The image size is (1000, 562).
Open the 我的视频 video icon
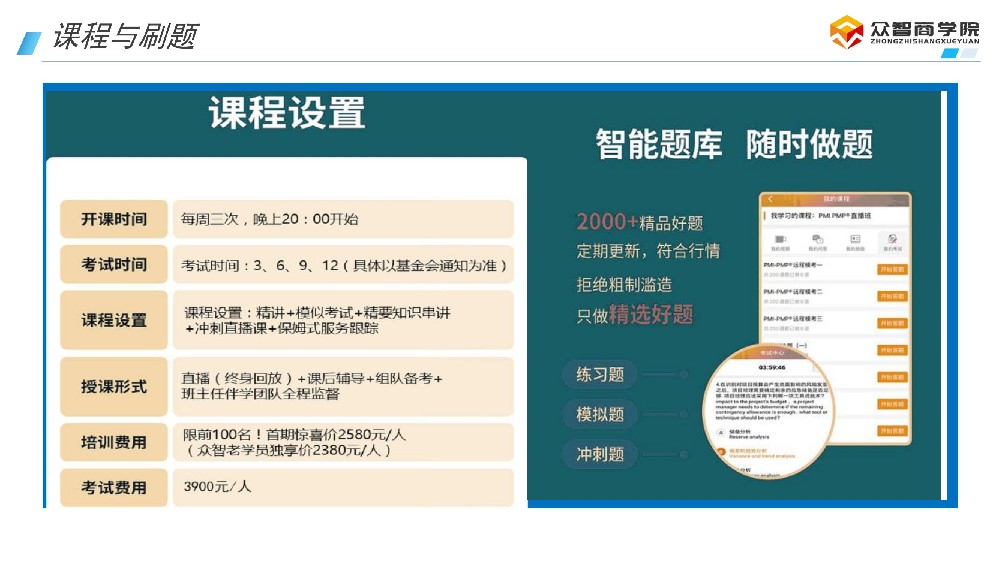(780, 241)
